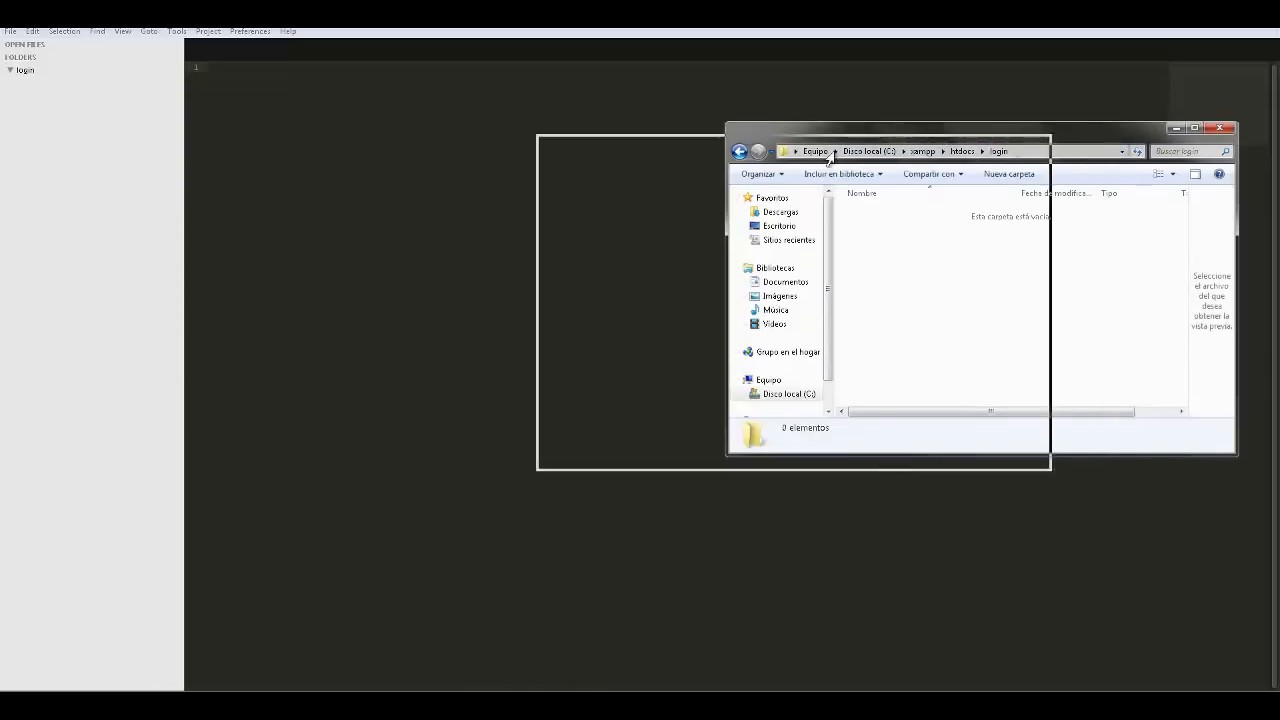Open the view options dropdown arrow
Image resolution: width=1280 pixels, height=720 pixels.
click(x=1173, y=174)
